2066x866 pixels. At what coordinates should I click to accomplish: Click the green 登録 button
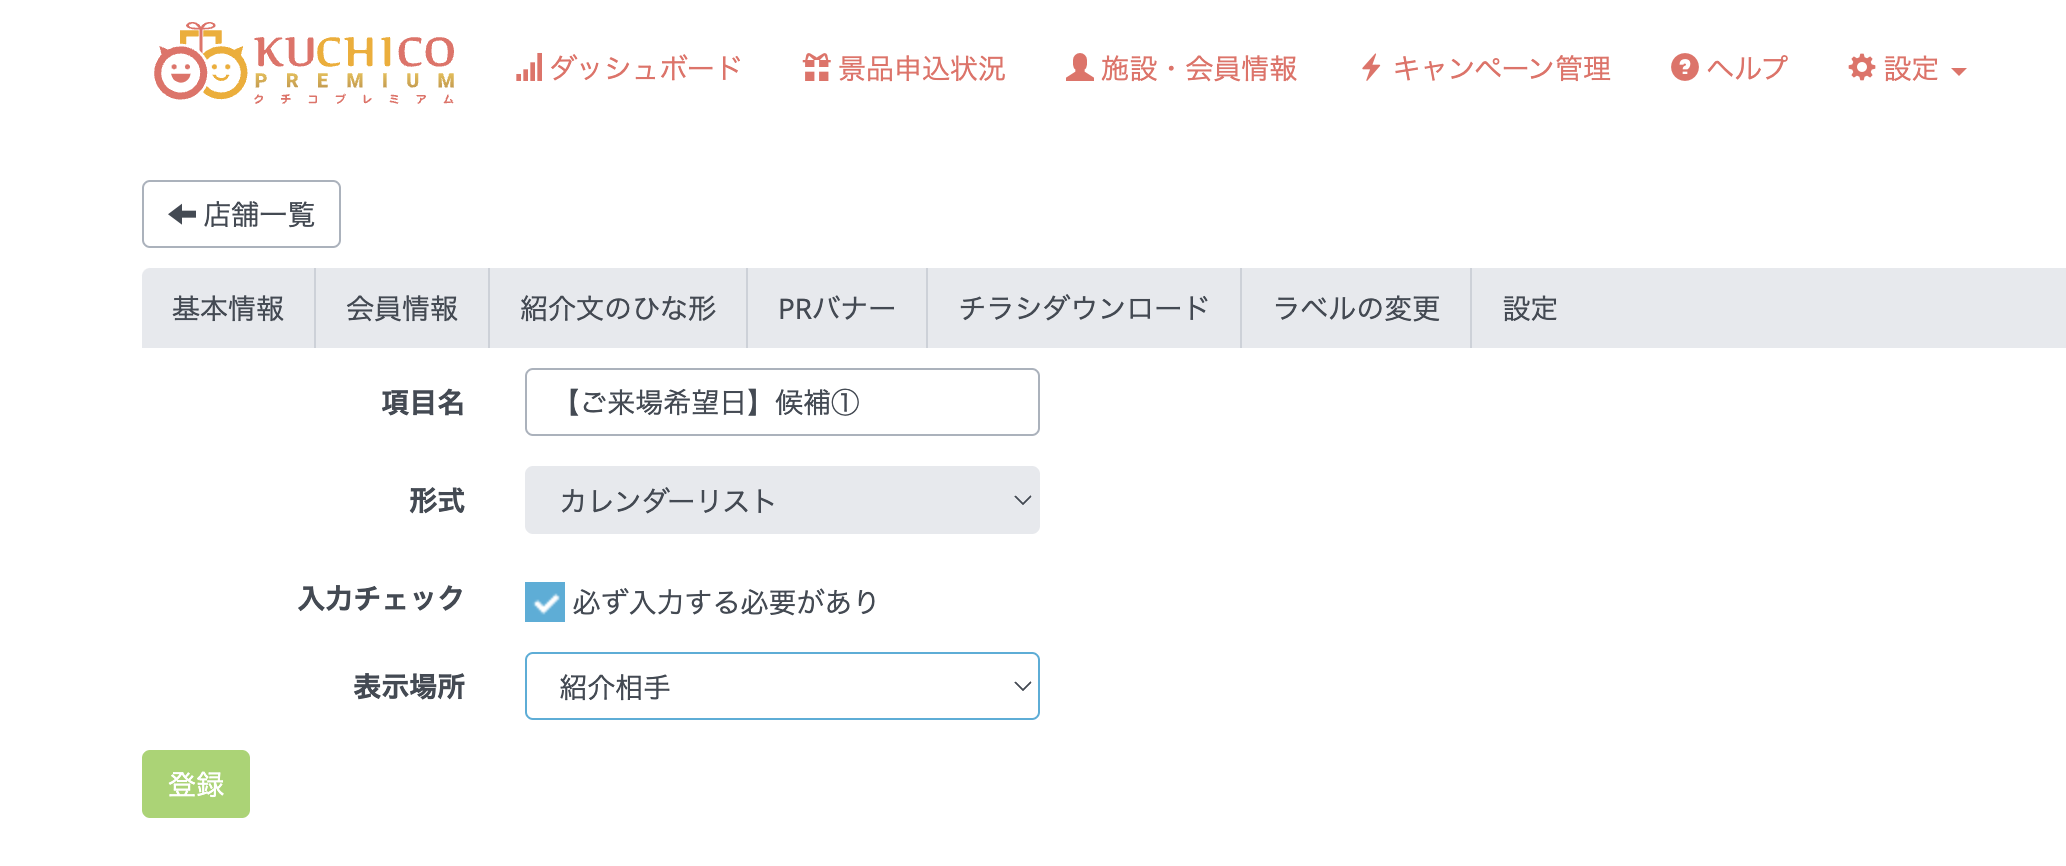click(196, 784)
